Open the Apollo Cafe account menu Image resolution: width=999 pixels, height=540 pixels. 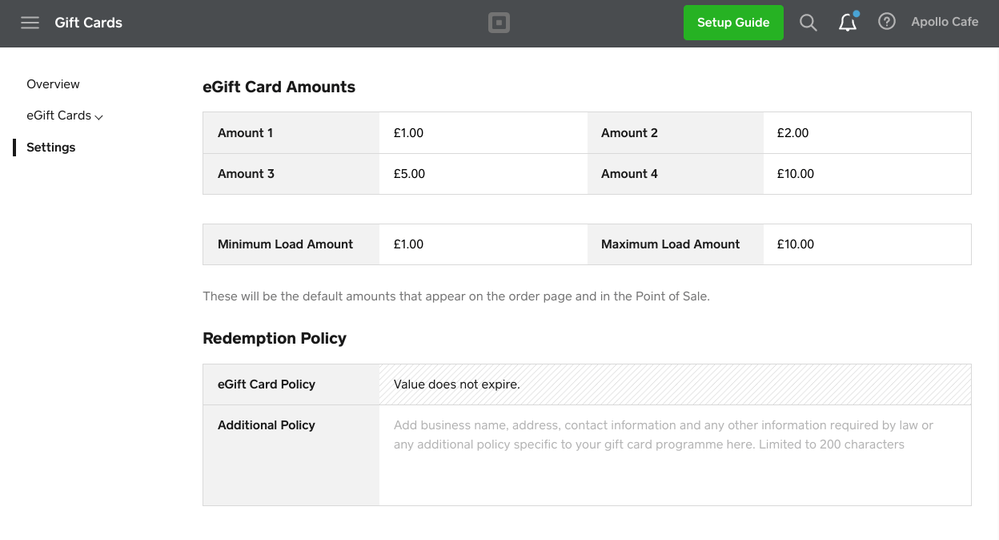click(x=944, y=22)
